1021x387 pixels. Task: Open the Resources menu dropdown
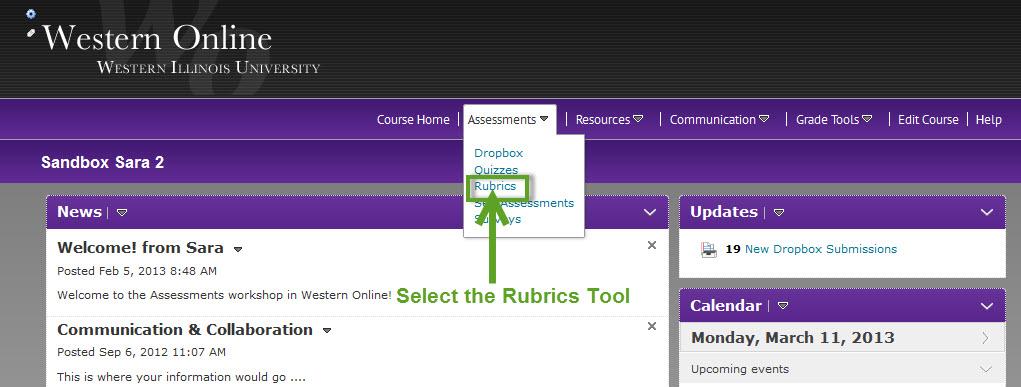click(609, 119)
